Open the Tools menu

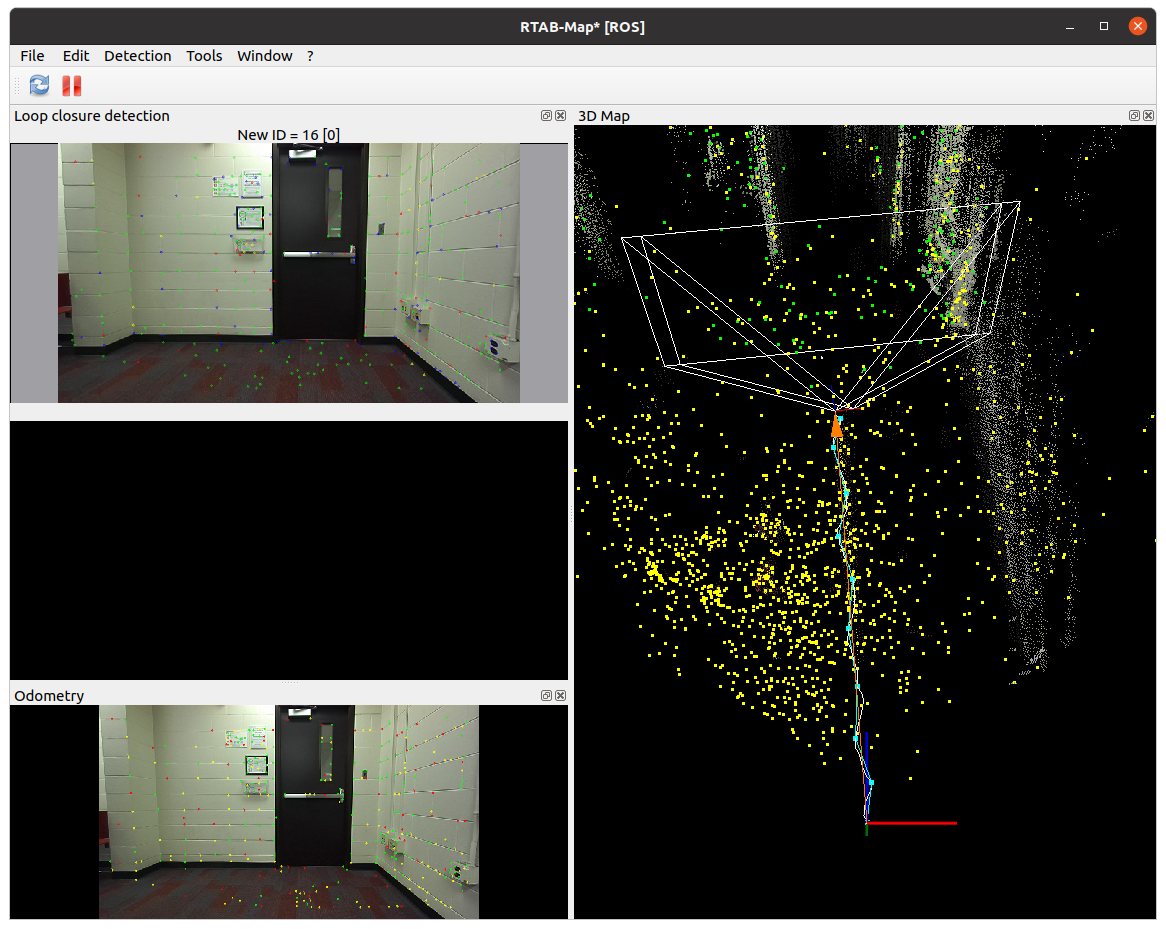coord(204,56)
